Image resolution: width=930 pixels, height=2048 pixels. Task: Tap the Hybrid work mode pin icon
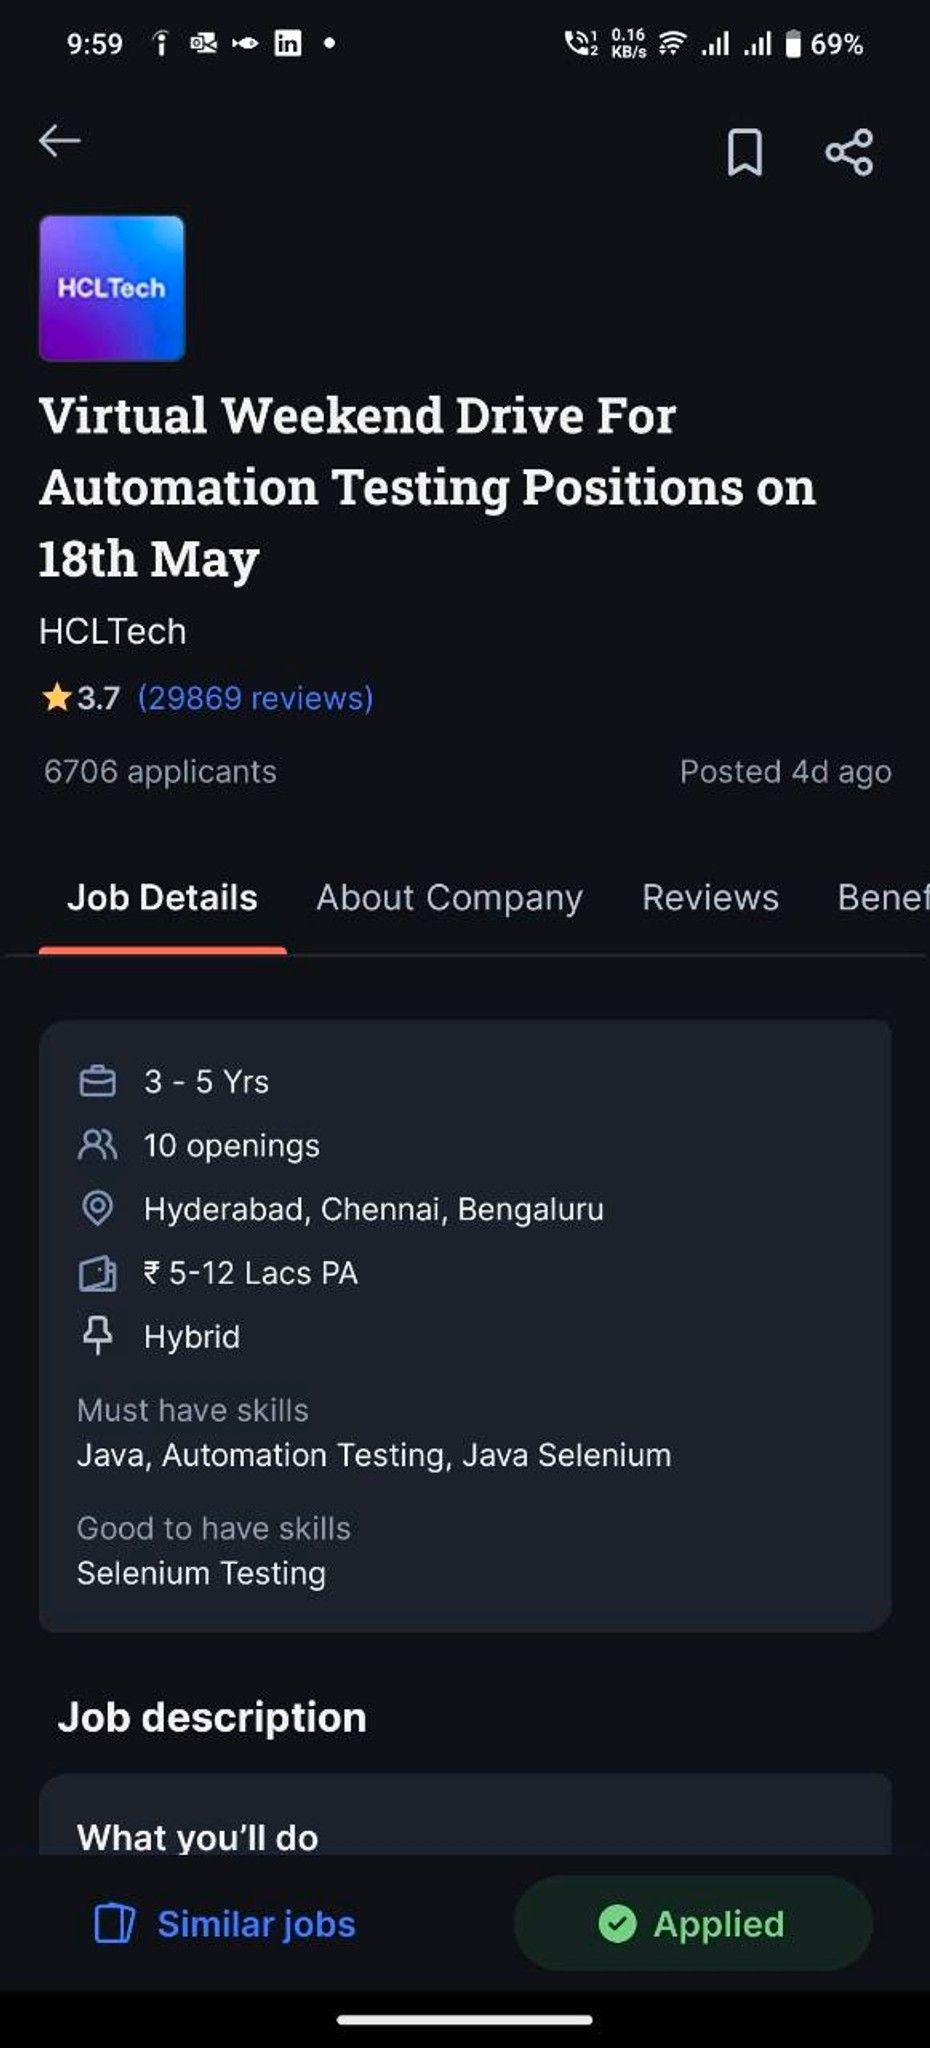click(x=97, y=1336)
